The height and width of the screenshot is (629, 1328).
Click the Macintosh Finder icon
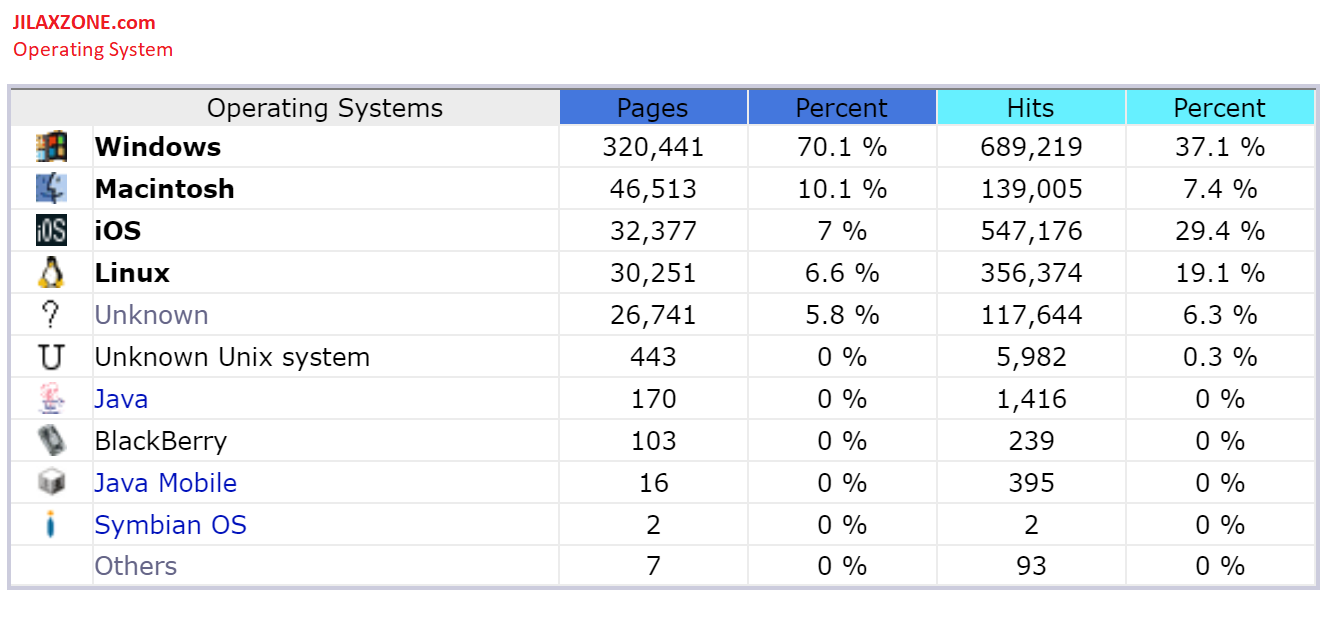coord(51,189)
